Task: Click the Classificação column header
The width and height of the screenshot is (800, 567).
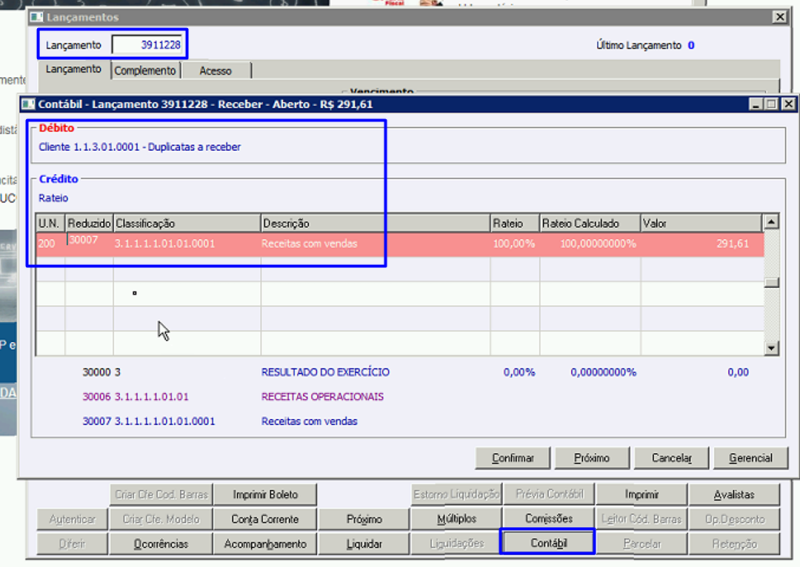Action: coord(187,224)
